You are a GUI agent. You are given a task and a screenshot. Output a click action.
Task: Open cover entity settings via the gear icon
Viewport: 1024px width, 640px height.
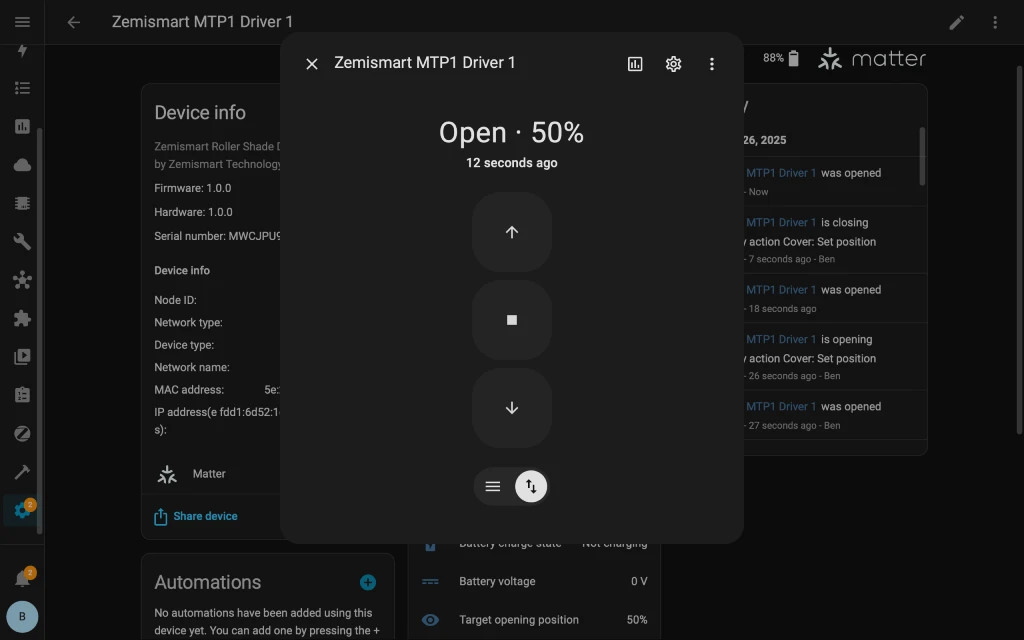[673, 63]
